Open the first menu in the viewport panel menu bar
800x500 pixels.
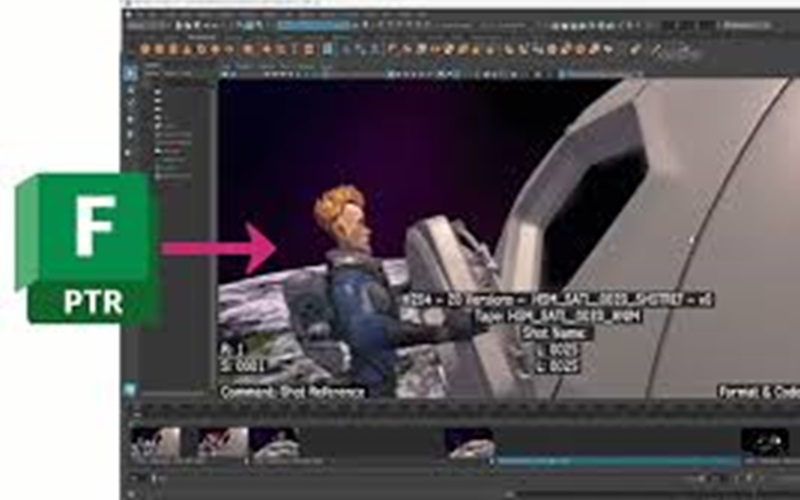[x=228, y=67]
